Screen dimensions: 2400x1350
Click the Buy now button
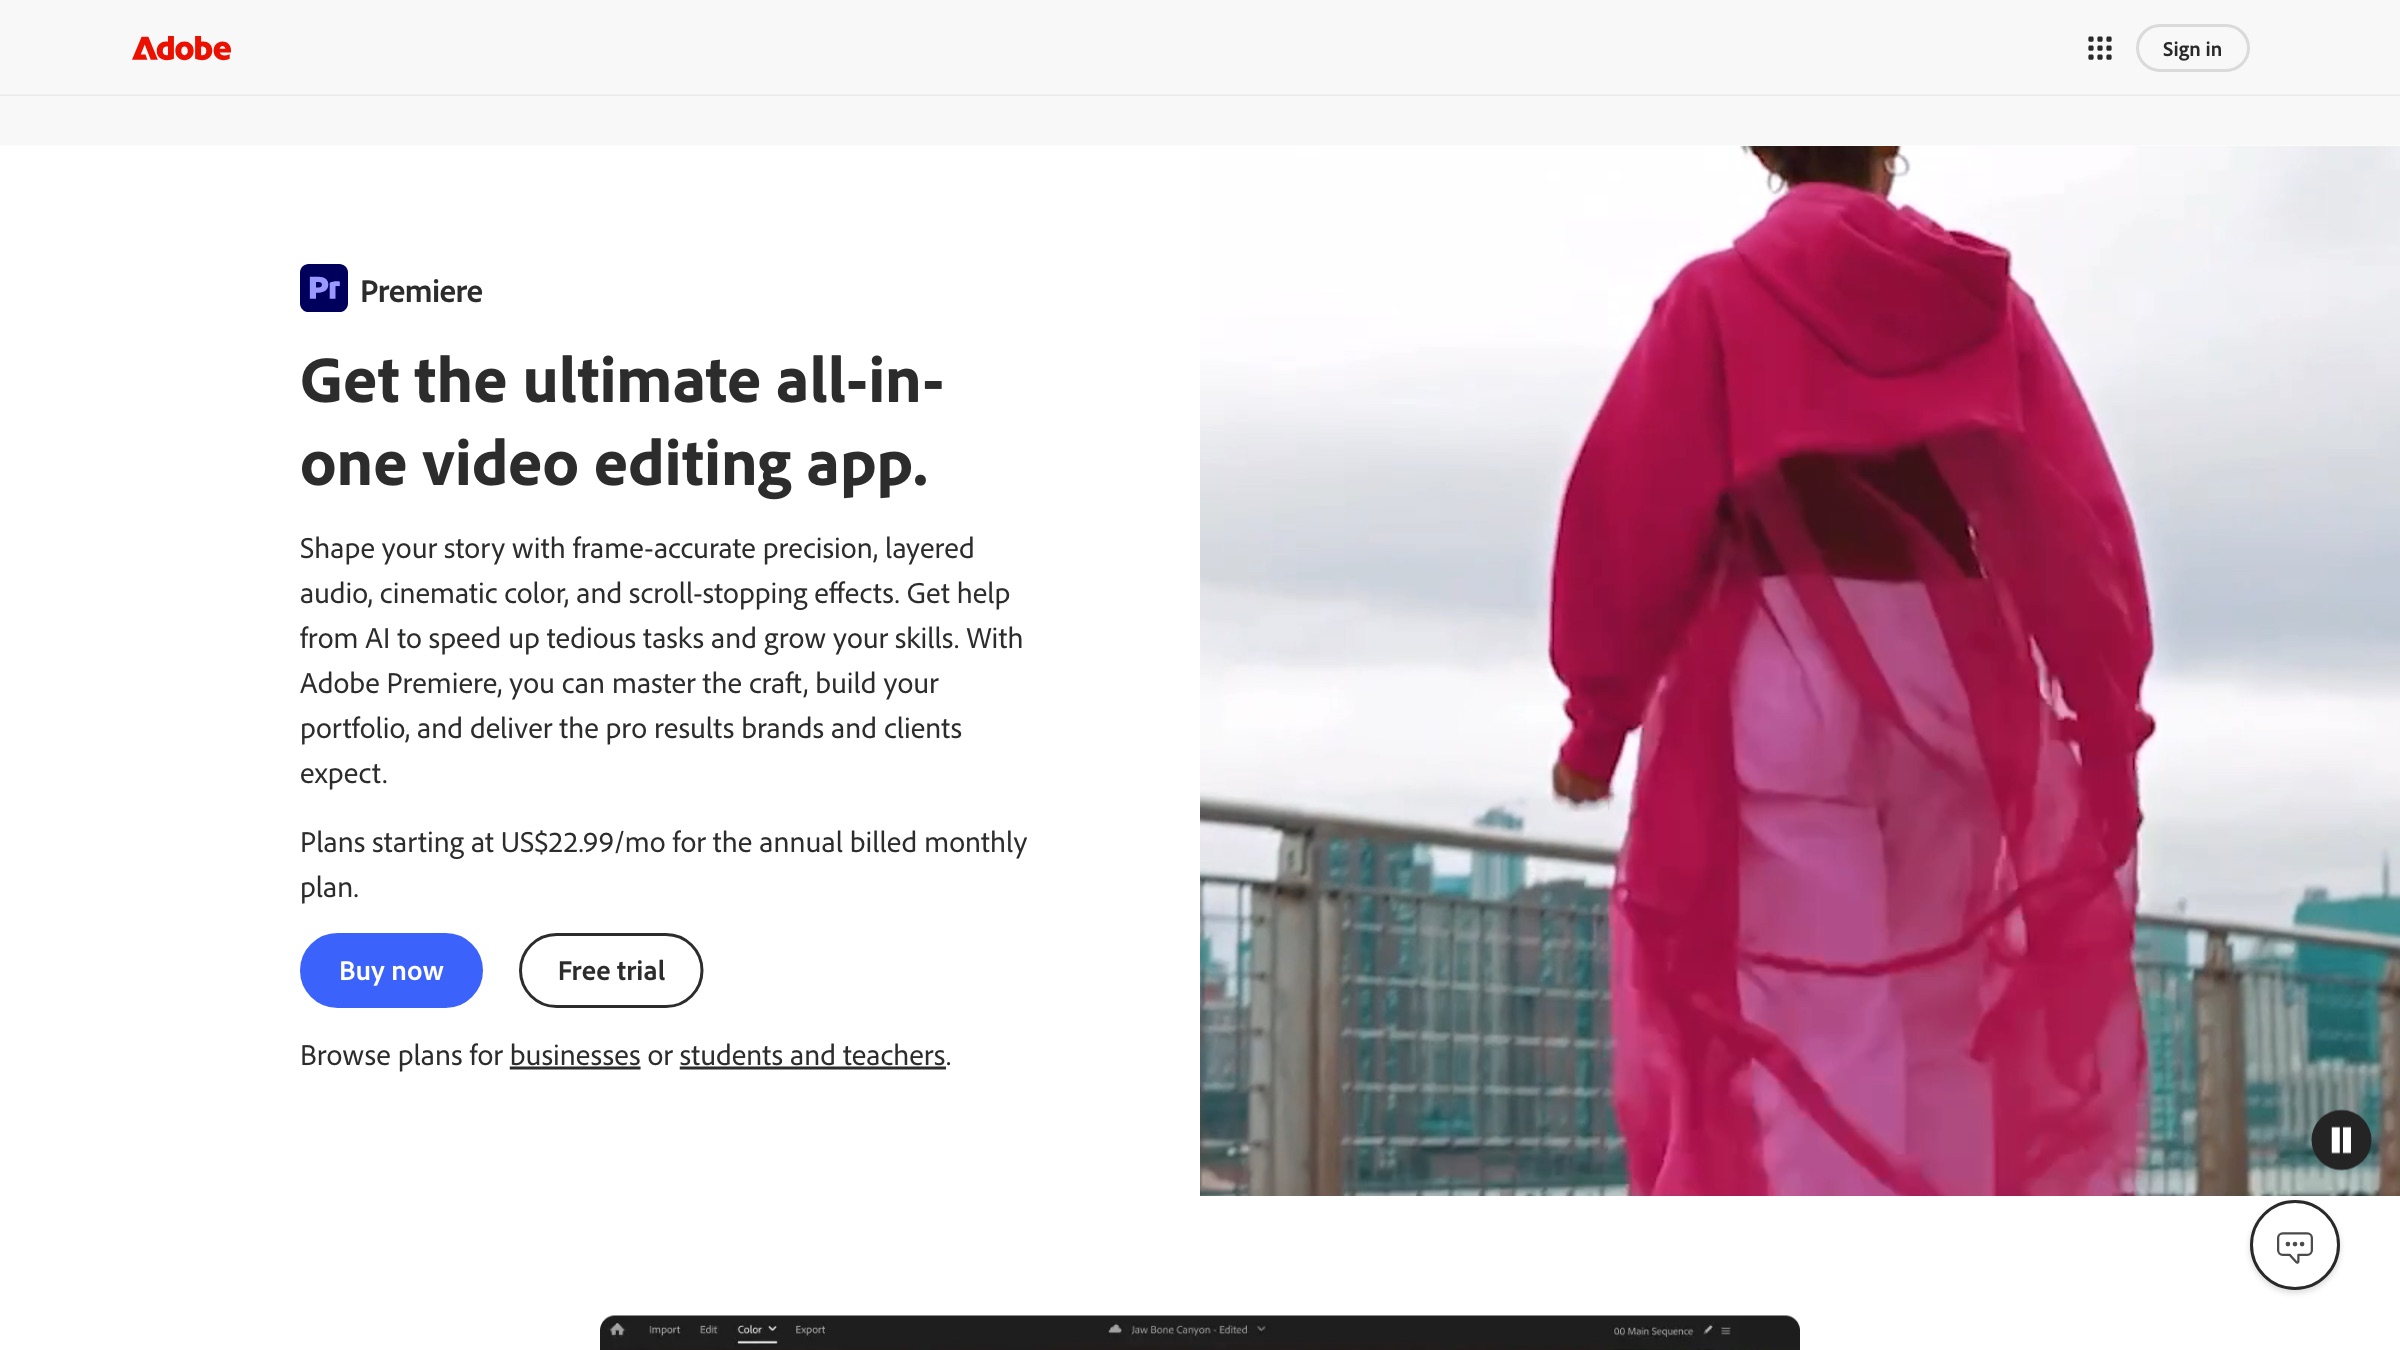point(391,970)
